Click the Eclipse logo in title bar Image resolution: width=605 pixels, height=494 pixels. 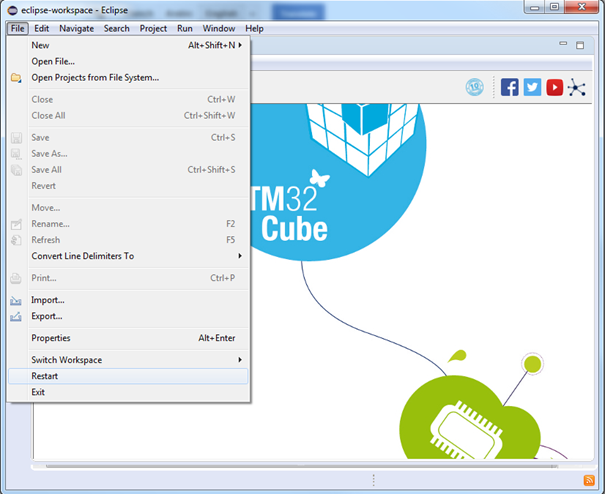pyautogui.click(x=12, y=10)
